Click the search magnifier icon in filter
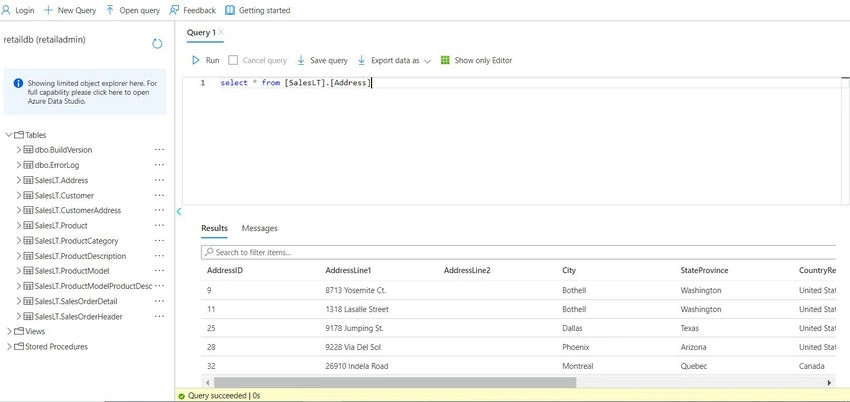 click(209, 252)
